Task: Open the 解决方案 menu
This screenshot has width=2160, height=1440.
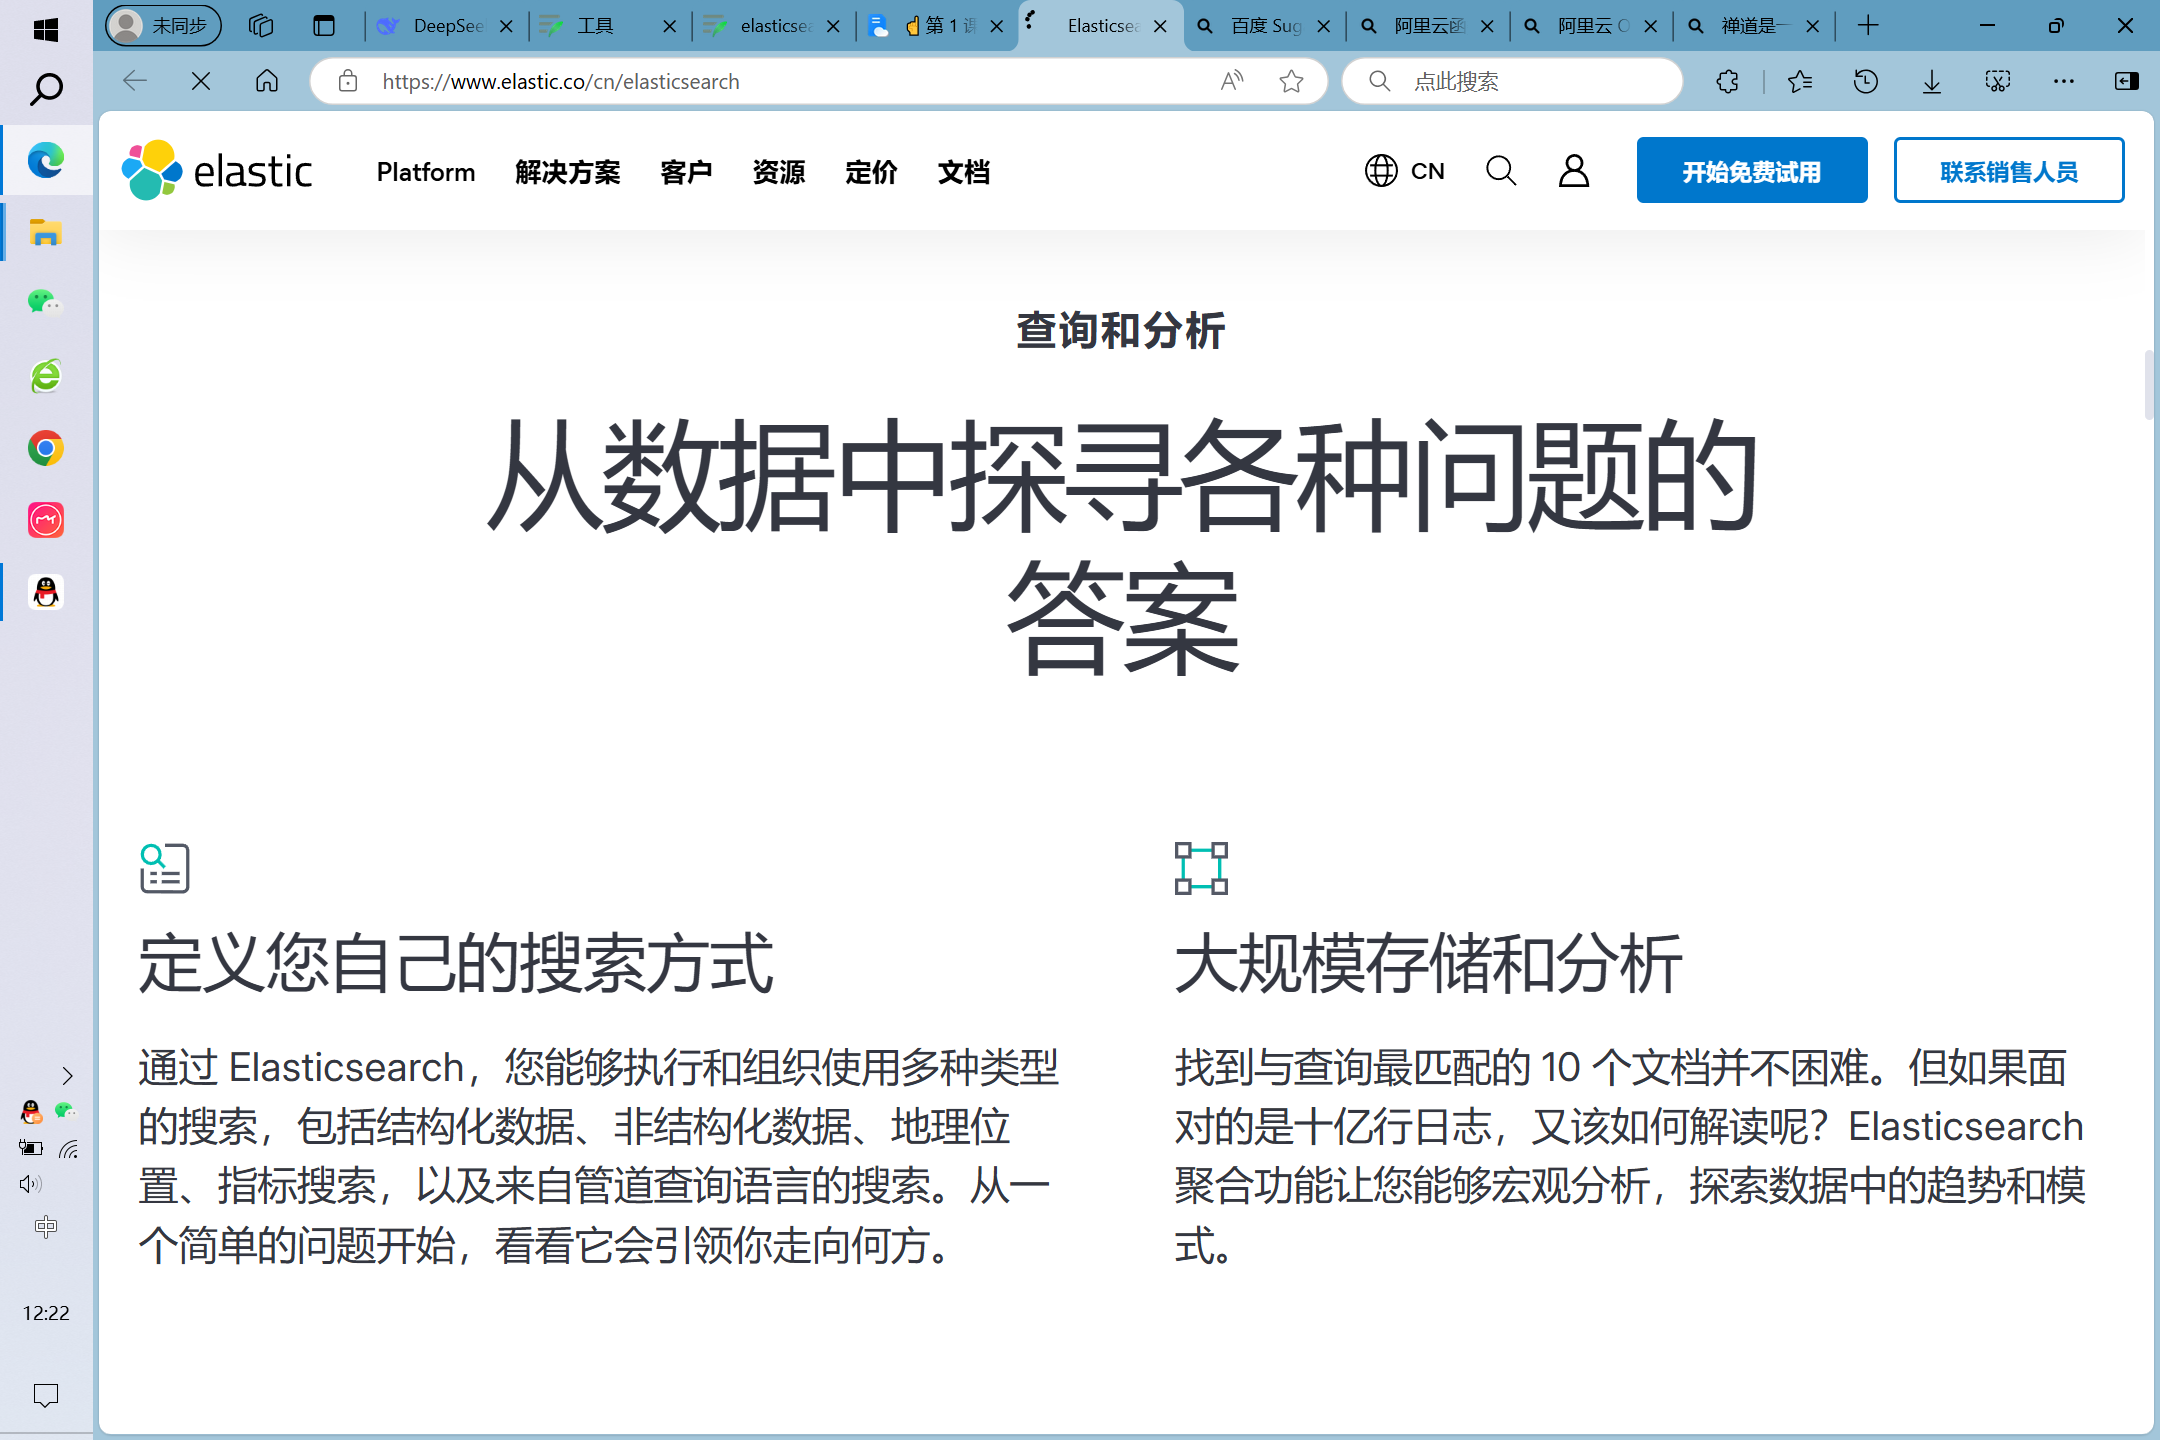Action: click(x=568, y=172)
